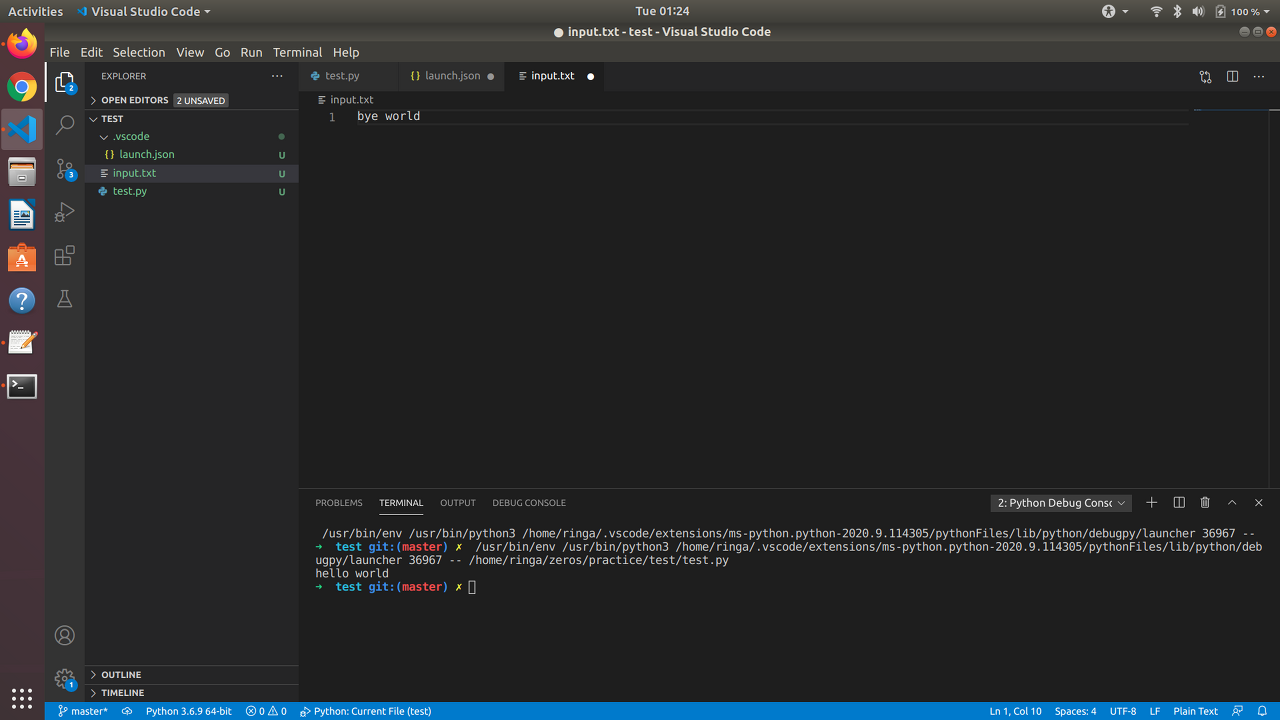Open the Explorer view in activity bar
The image size is (1280, 720).
[65, 82]
